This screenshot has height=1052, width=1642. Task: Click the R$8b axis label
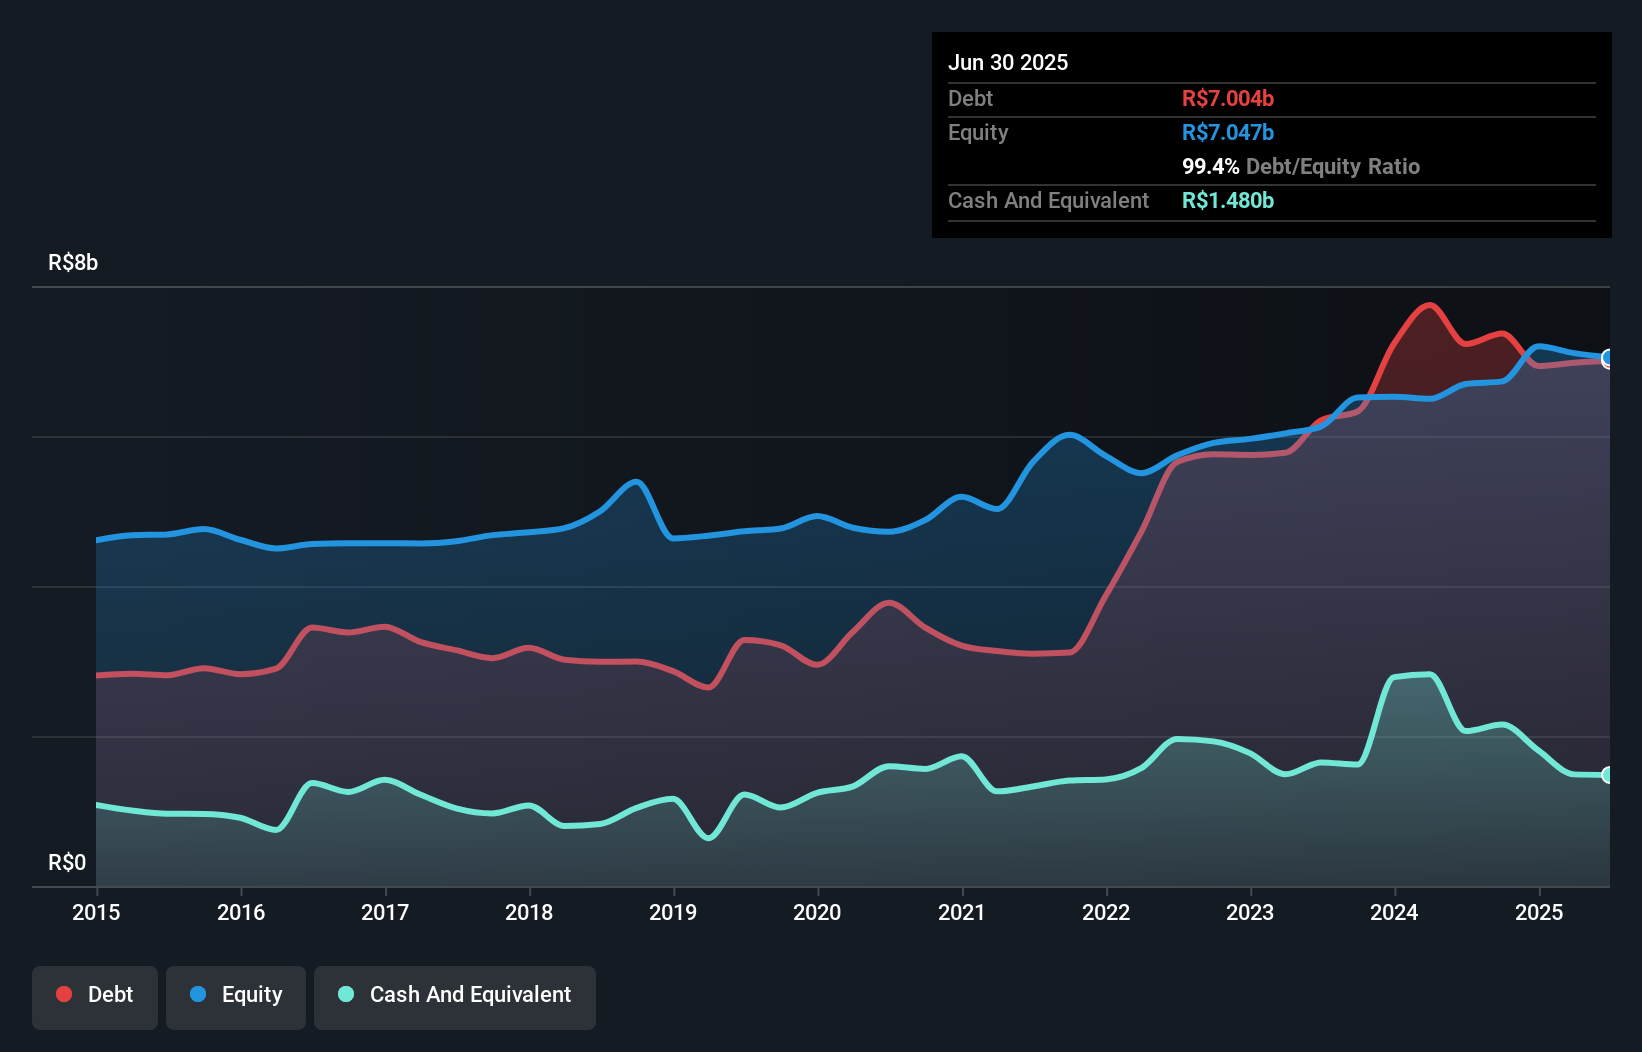click(71, 263)
